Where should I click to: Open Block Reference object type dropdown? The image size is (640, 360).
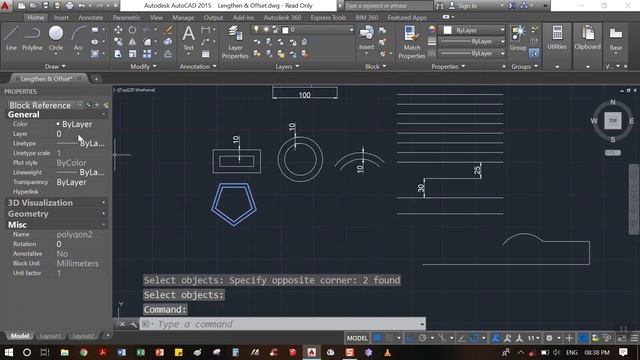45,105
